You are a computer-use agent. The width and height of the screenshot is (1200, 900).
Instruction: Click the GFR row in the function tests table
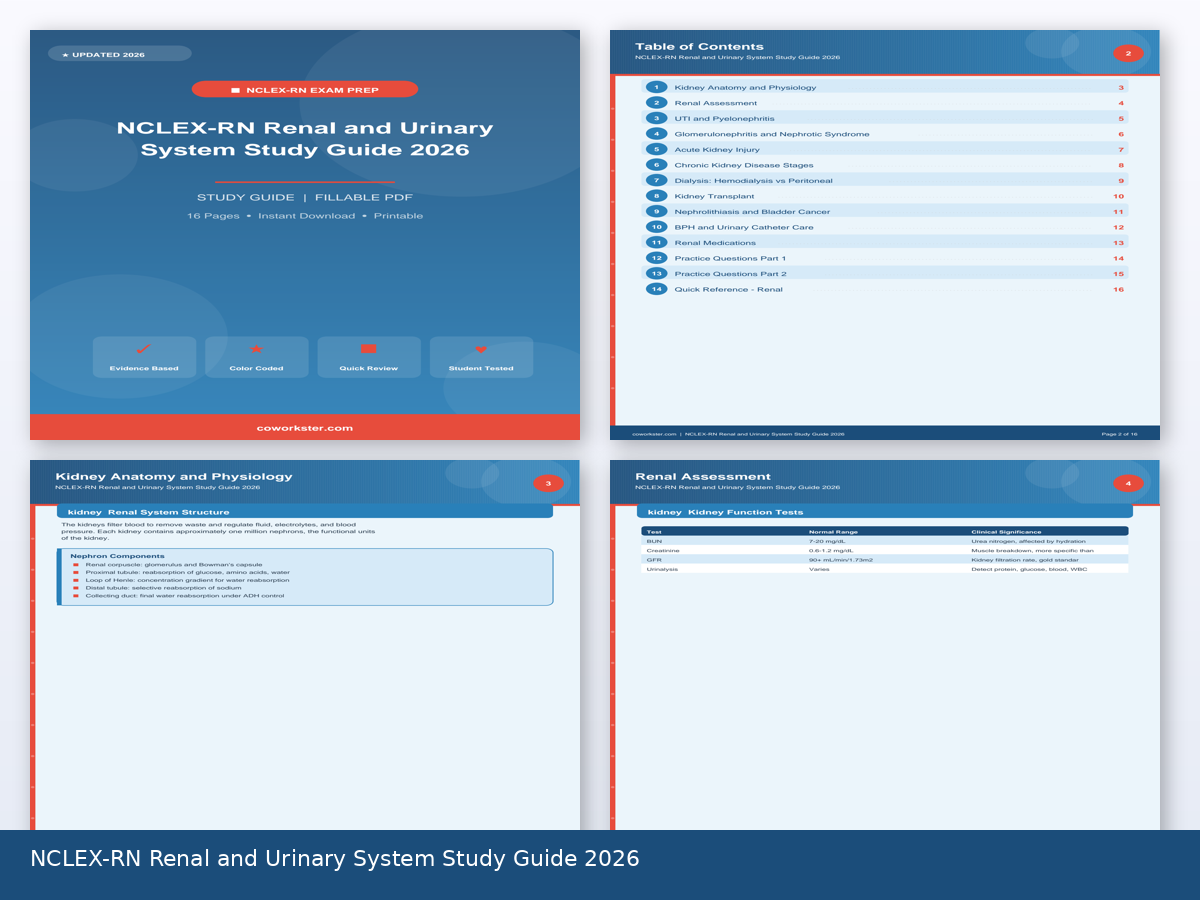coord(884,560)
